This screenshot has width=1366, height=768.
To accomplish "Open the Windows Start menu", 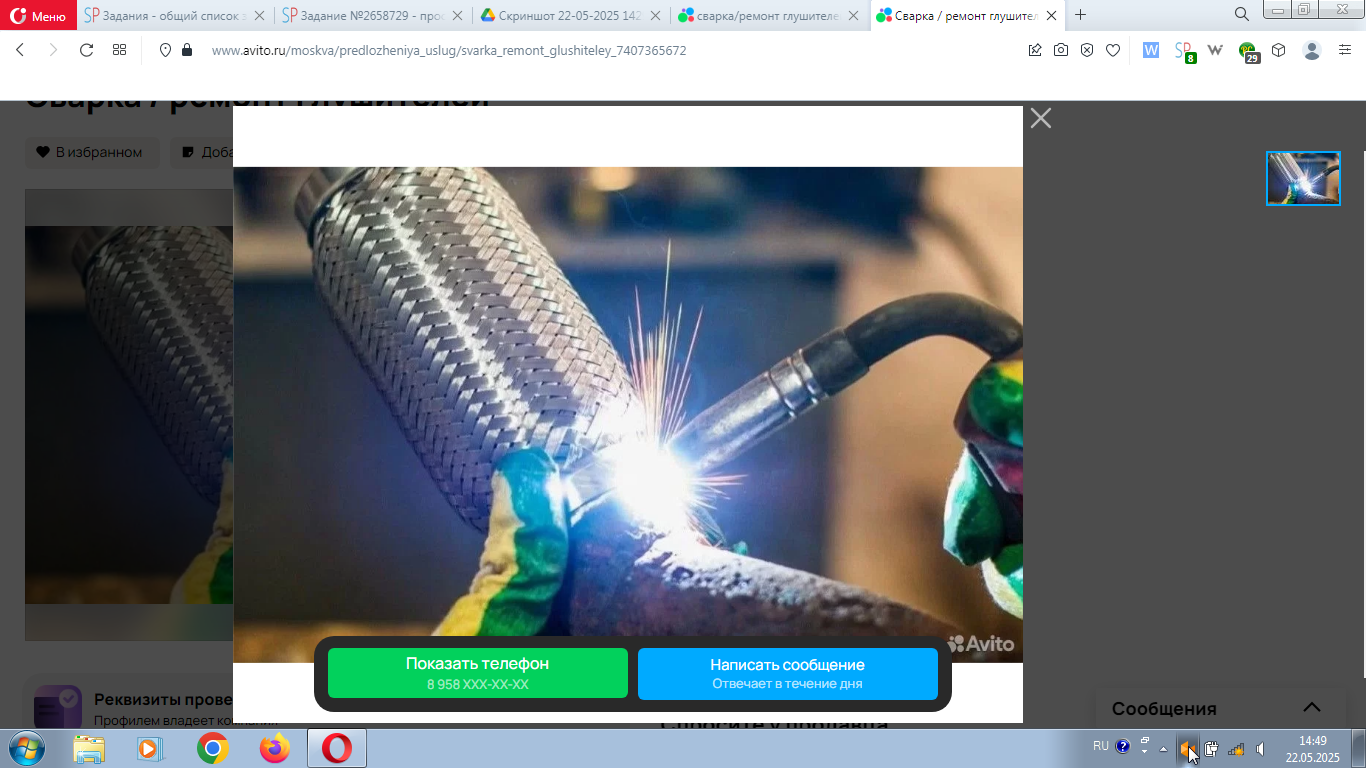I will pyautogui.click(x=26, y=748).
